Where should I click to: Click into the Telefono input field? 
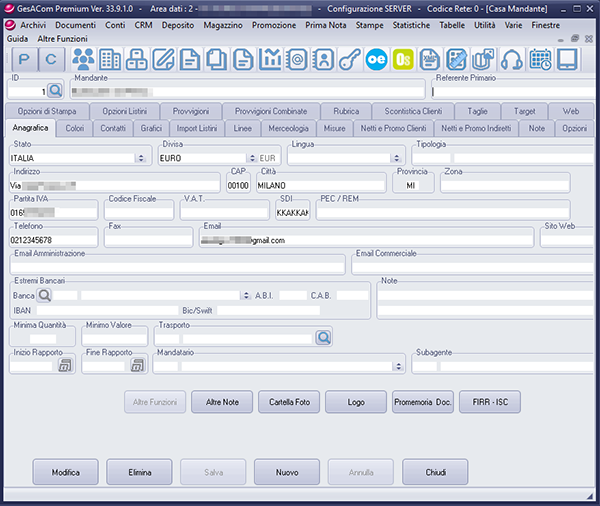55,240
